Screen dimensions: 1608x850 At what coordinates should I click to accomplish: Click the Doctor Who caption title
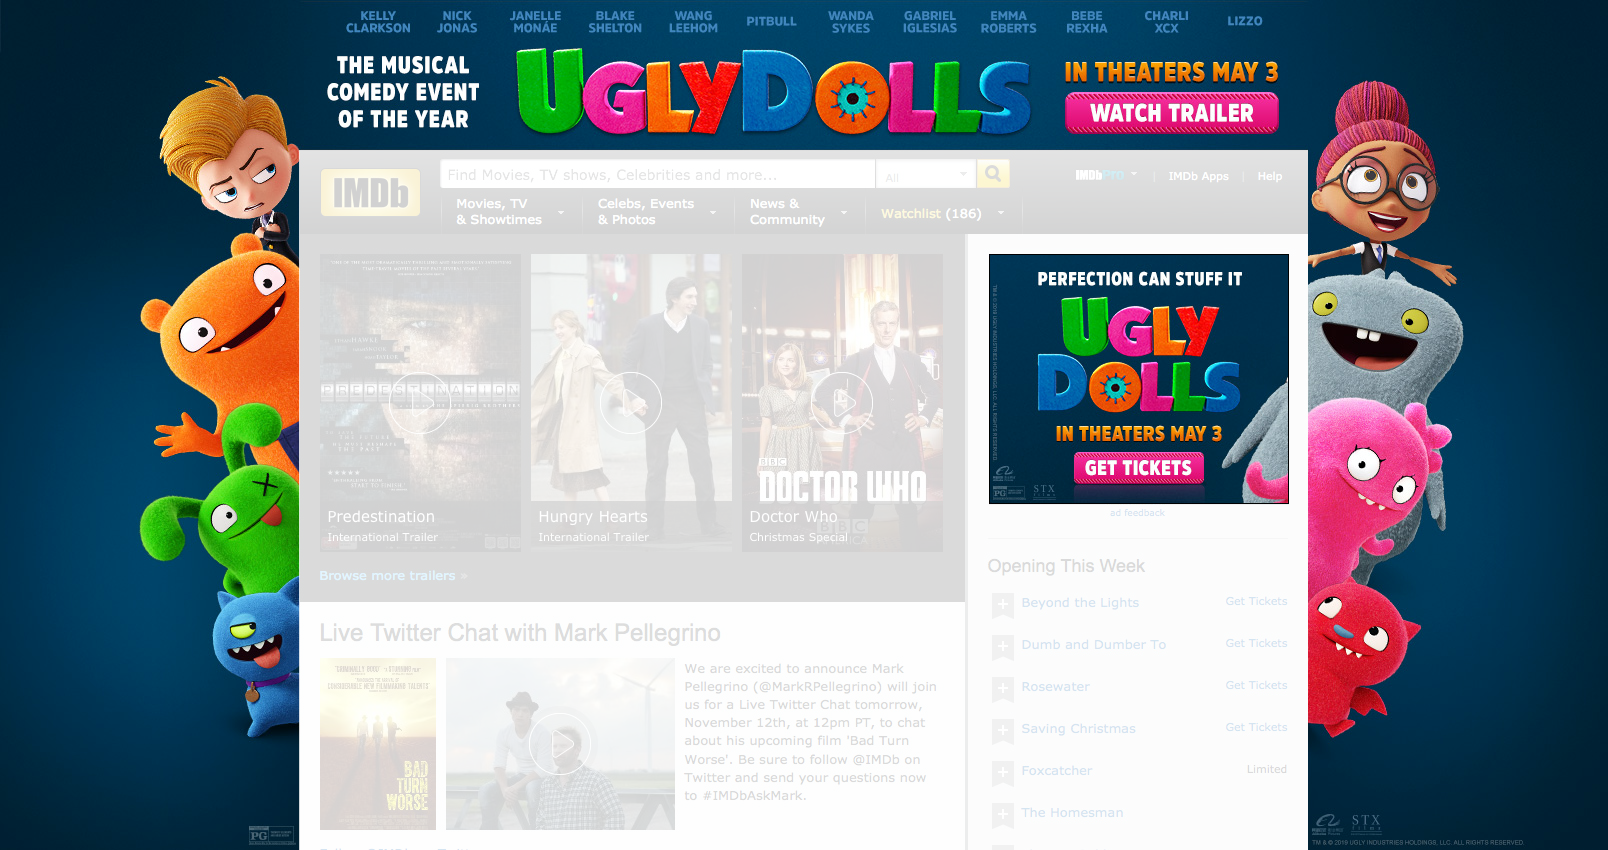(793, 517)
